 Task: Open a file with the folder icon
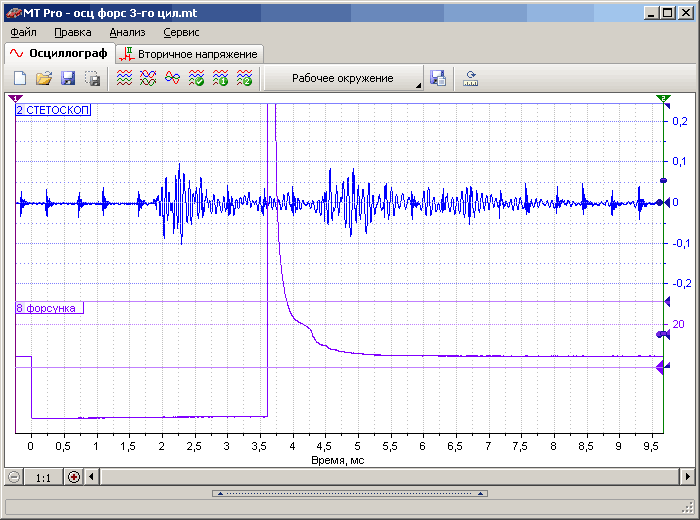coord(44,78)
